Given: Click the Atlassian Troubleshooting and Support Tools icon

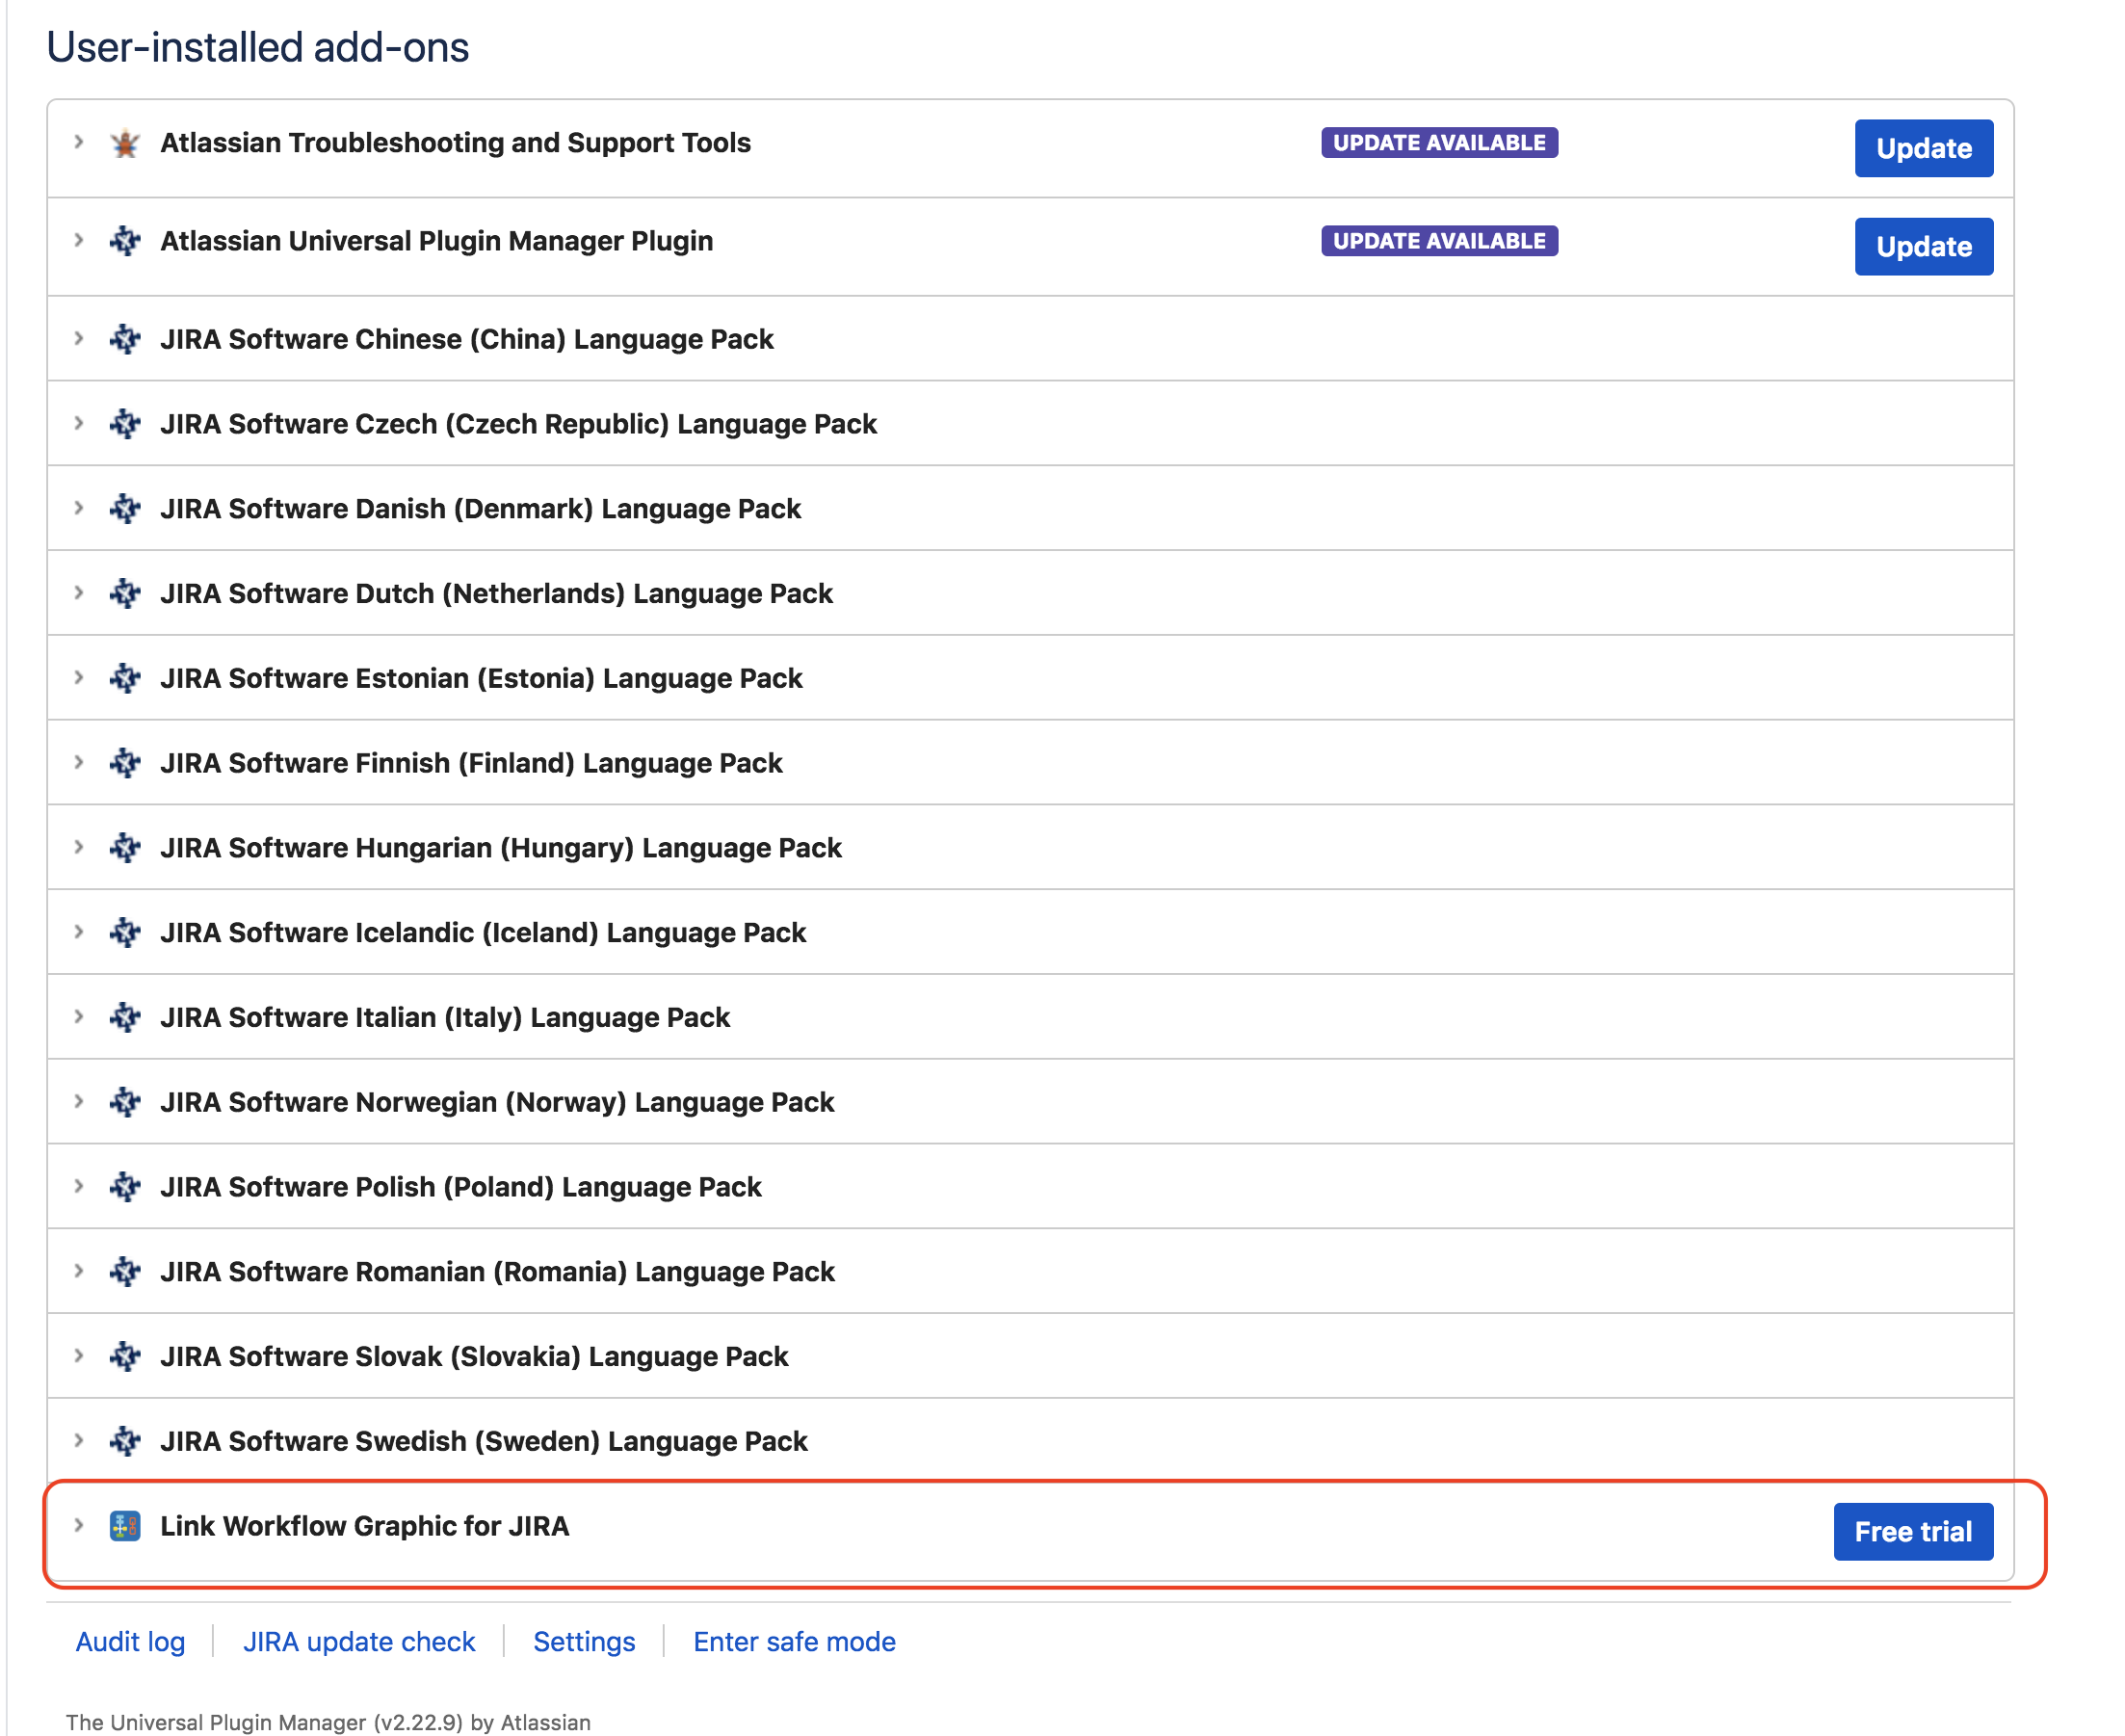Looking at the screenshot, I should coord(125,143).
